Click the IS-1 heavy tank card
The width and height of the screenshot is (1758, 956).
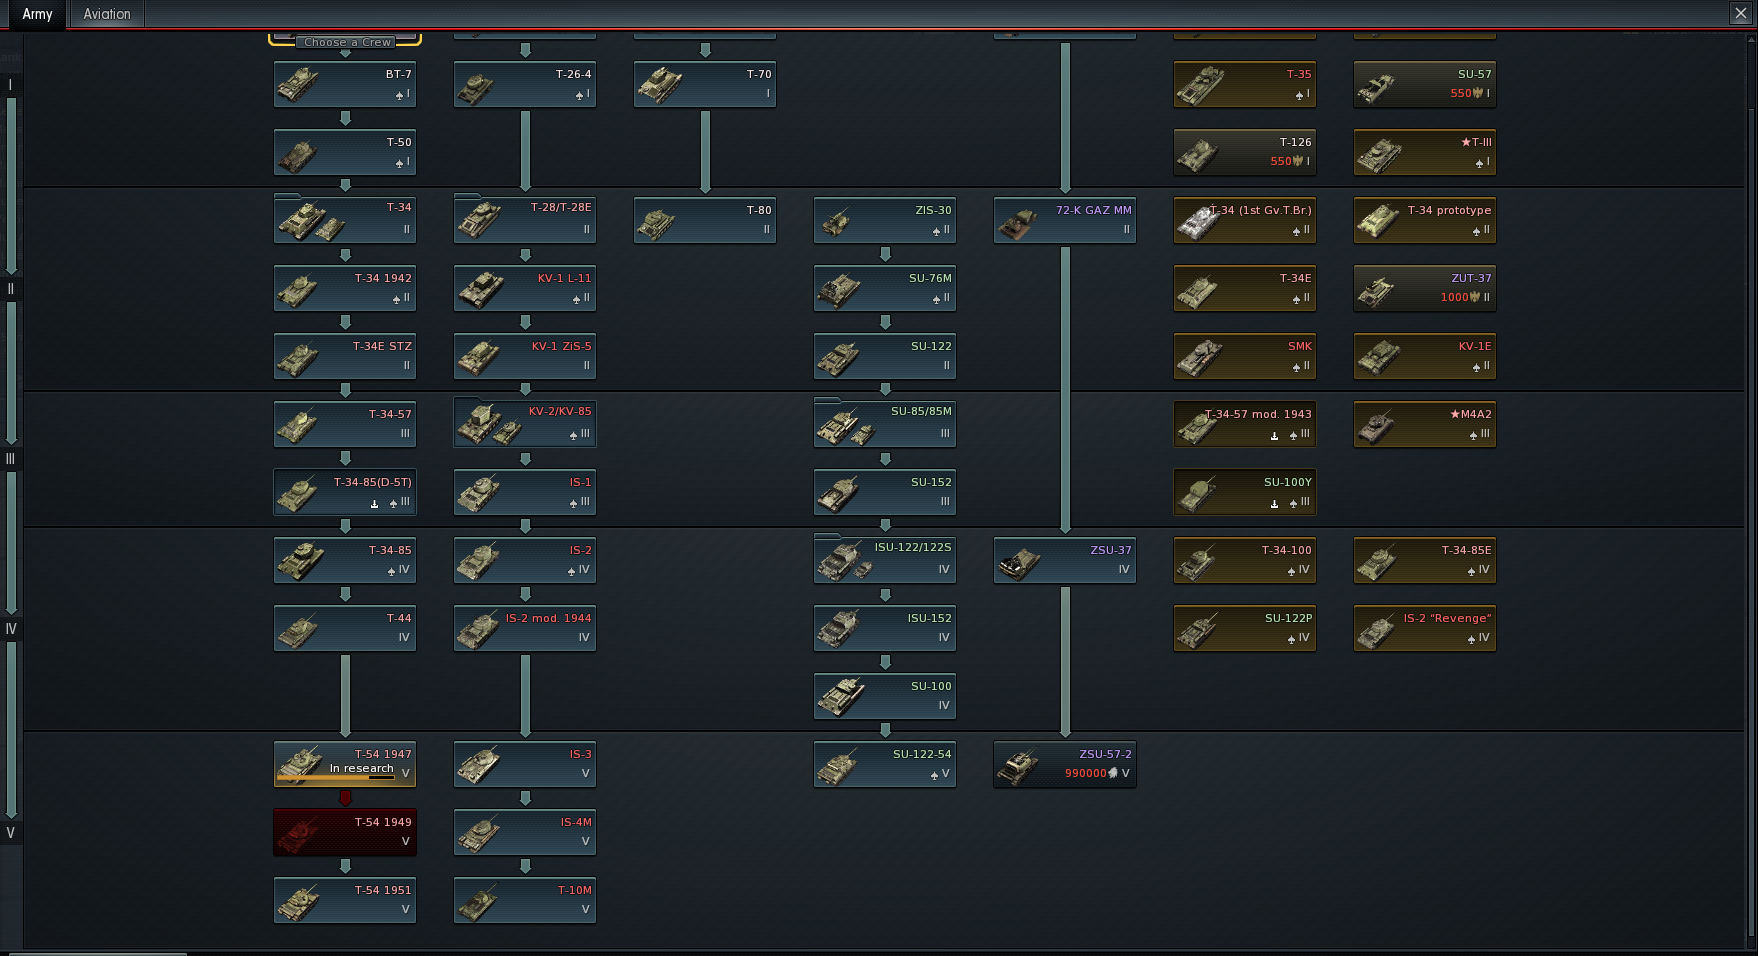525,492
